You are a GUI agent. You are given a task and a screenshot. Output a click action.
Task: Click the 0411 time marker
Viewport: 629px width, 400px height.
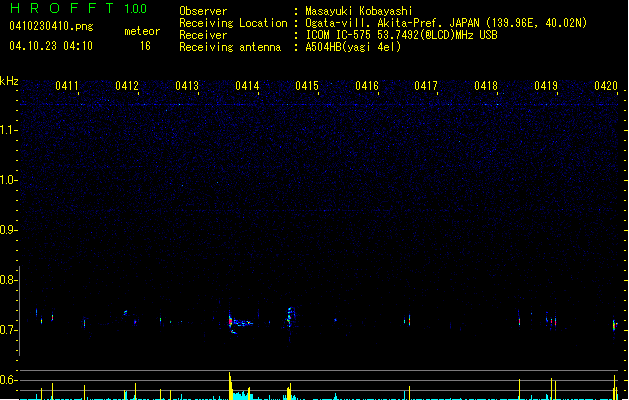coord(67,86)
